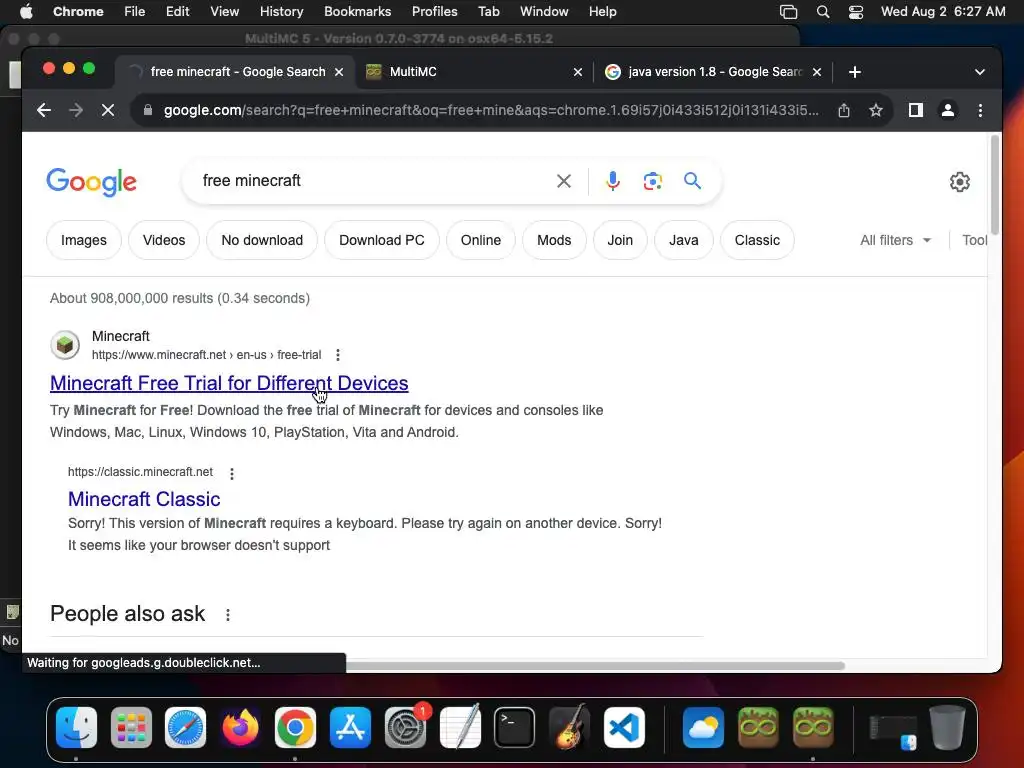
Task: Select the Mods filter chip
Action: point(554,240)
